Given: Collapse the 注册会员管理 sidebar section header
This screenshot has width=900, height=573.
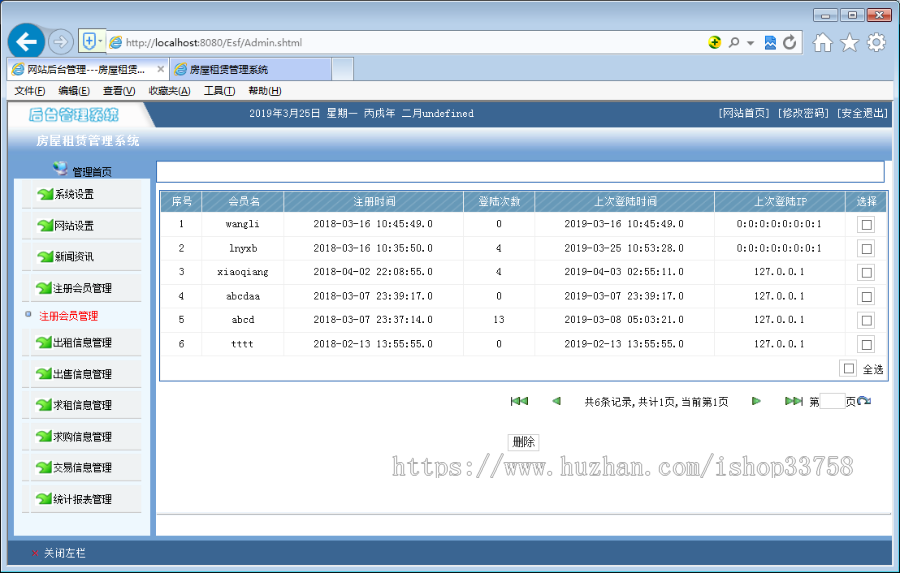Looking at the screenshot, I should point(82,288).
